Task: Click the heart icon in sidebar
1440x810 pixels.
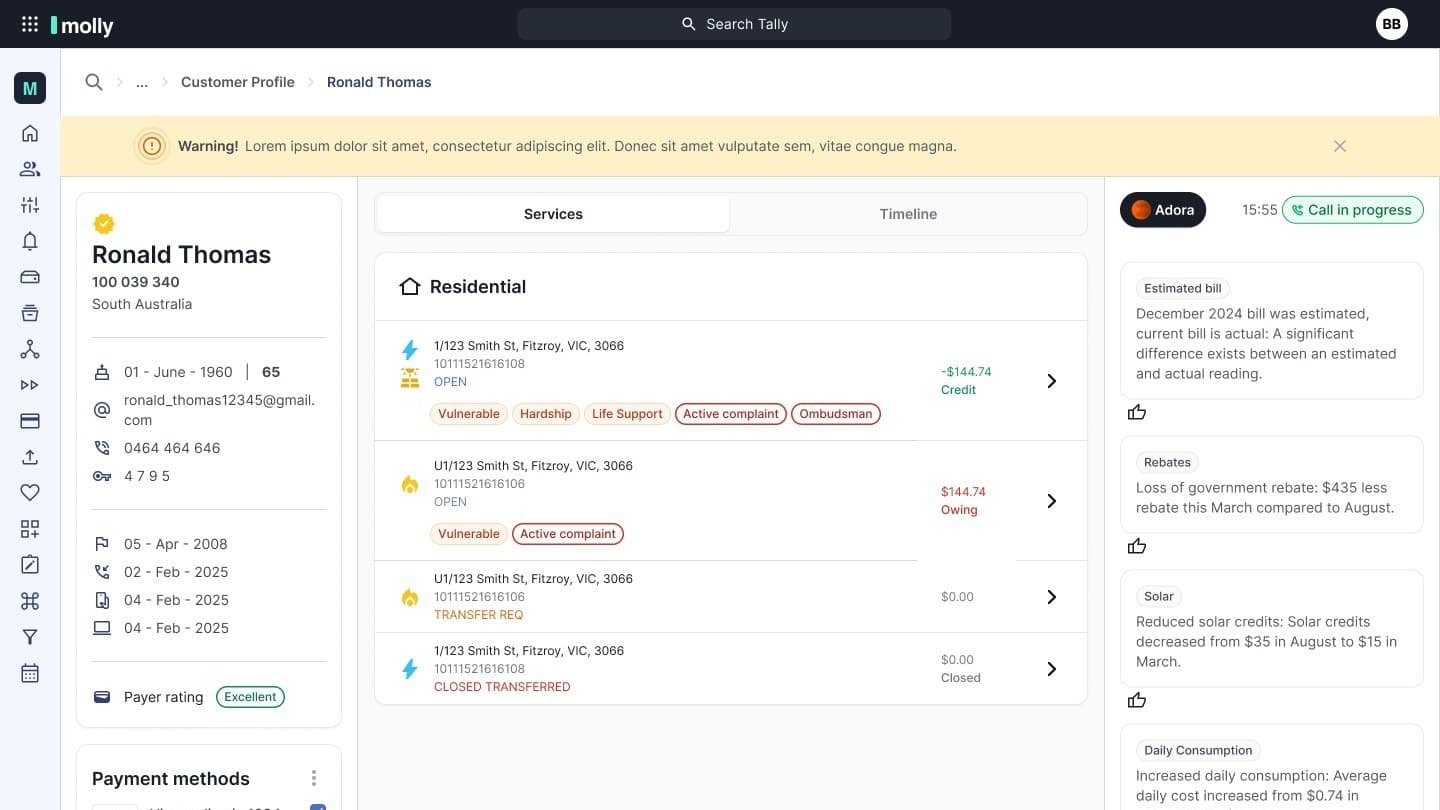Action: (30, 493)
